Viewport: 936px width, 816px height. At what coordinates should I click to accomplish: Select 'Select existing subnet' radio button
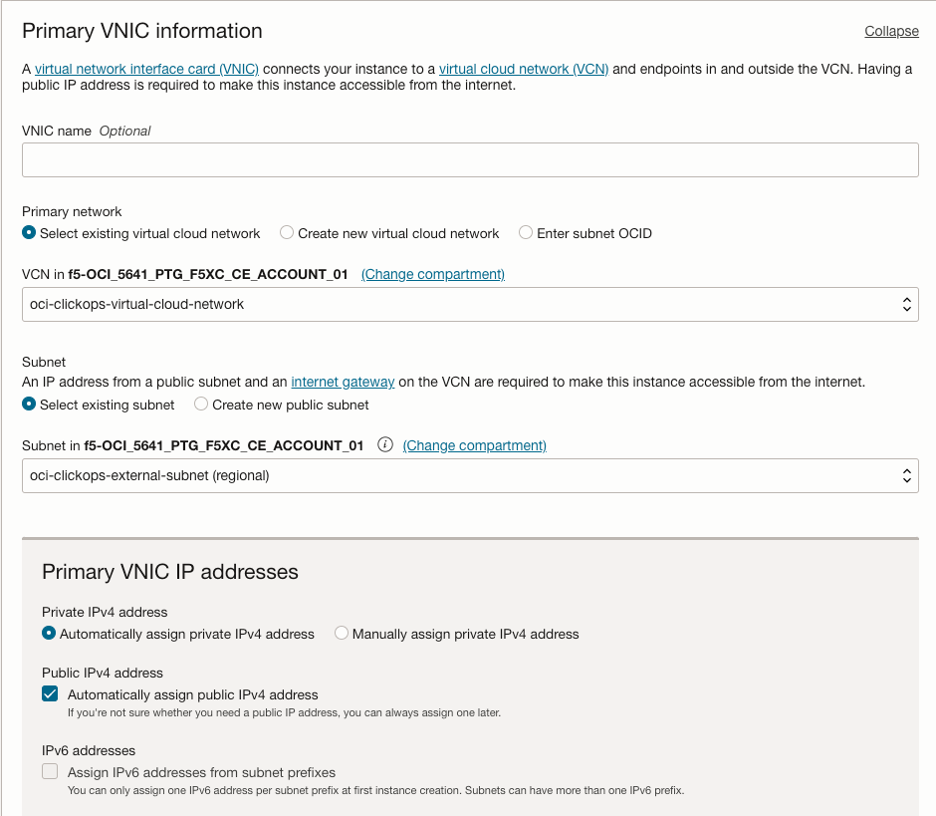pos(30,405)
